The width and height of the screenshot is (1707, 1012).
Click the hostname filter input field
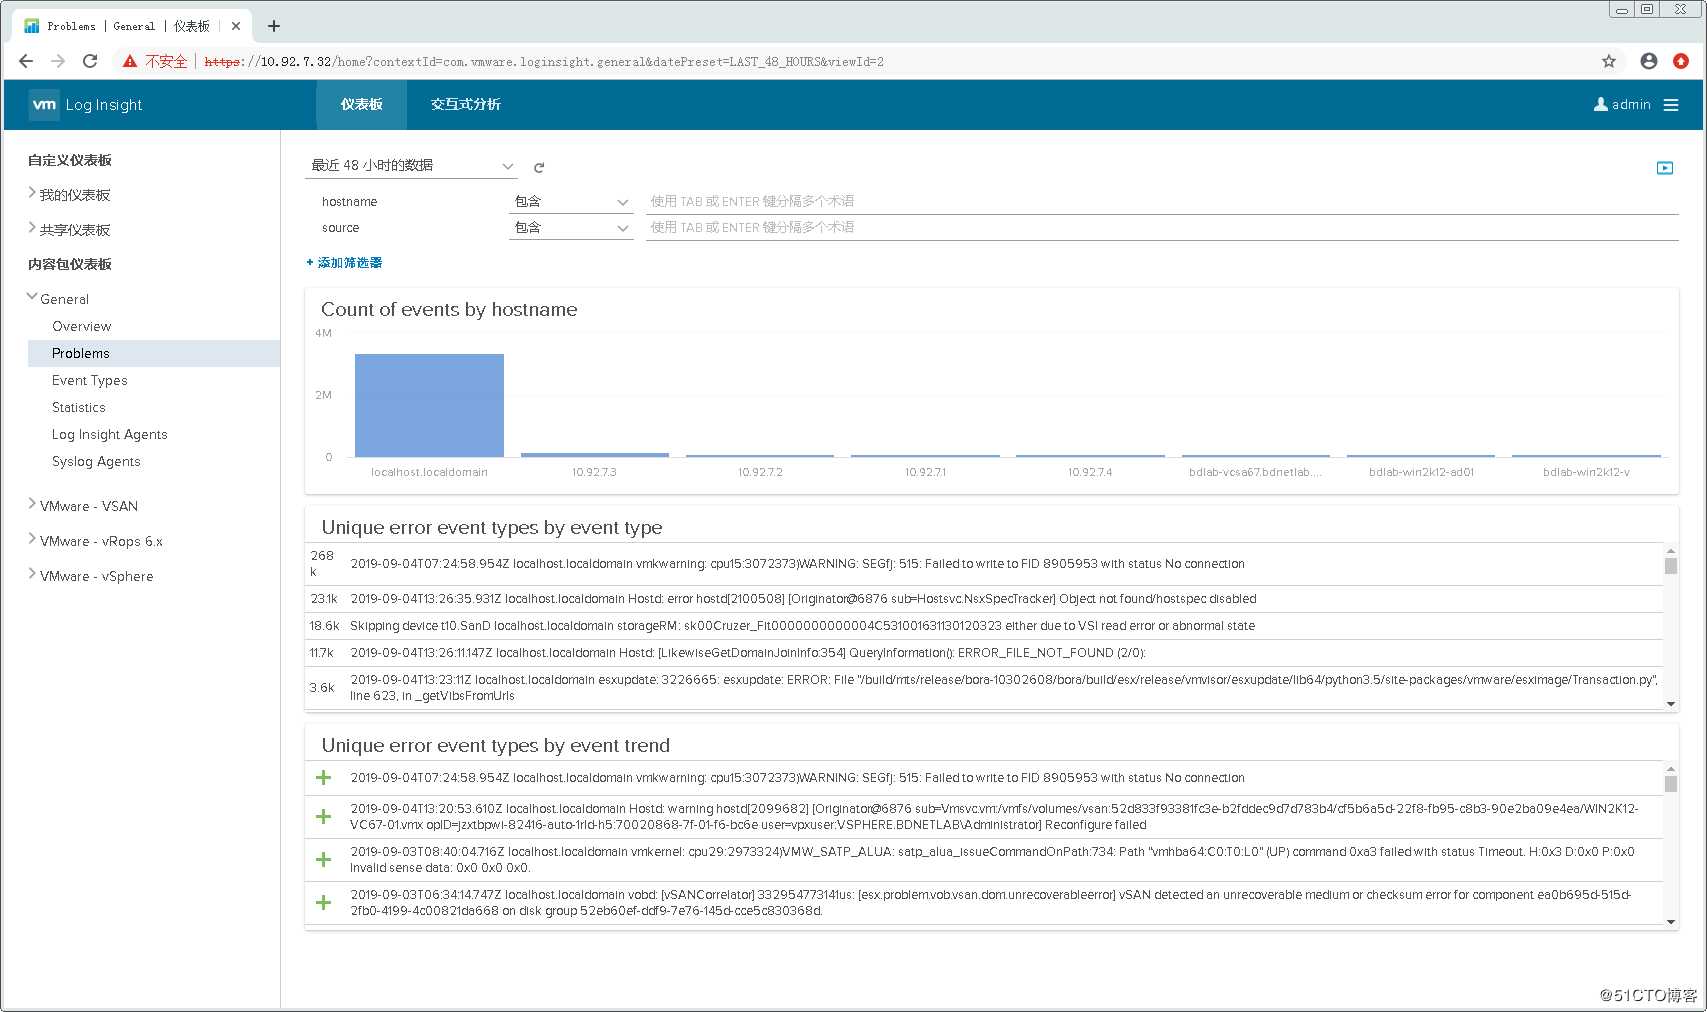coord(1162,201)
